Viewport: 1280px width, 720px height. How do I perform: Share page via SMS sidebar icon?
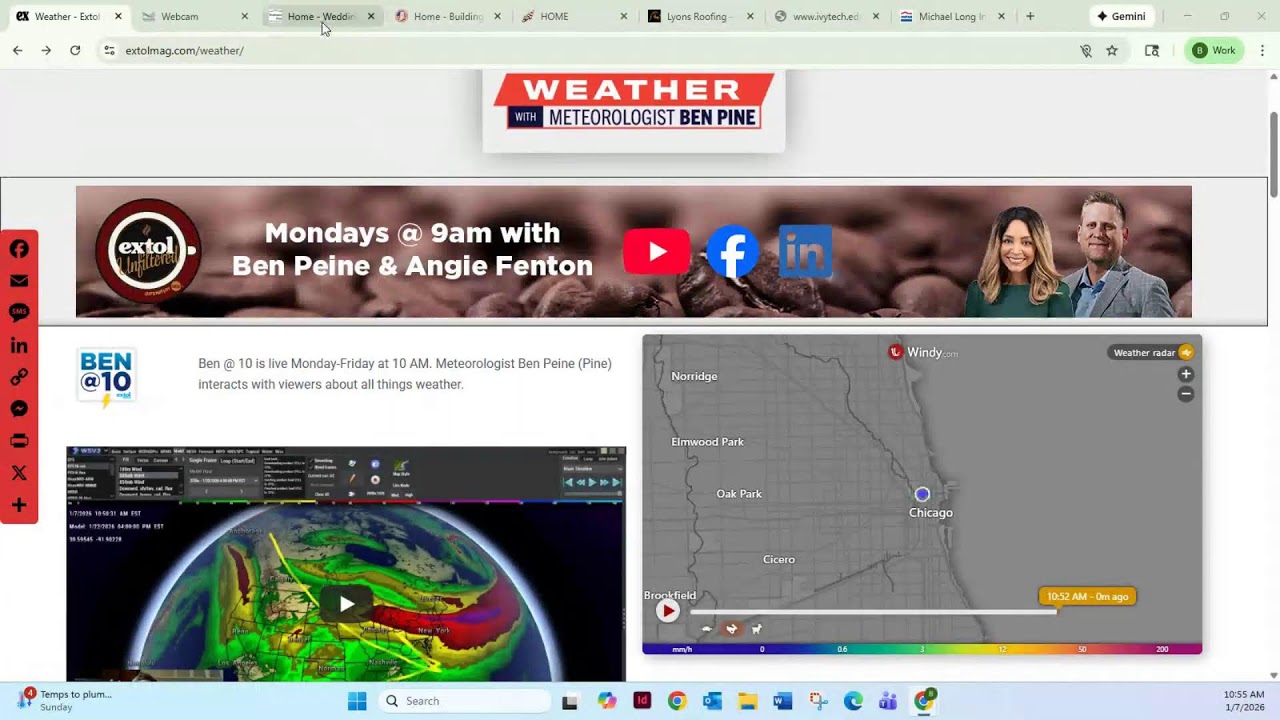pyautogui.click(x=19, y=313)
